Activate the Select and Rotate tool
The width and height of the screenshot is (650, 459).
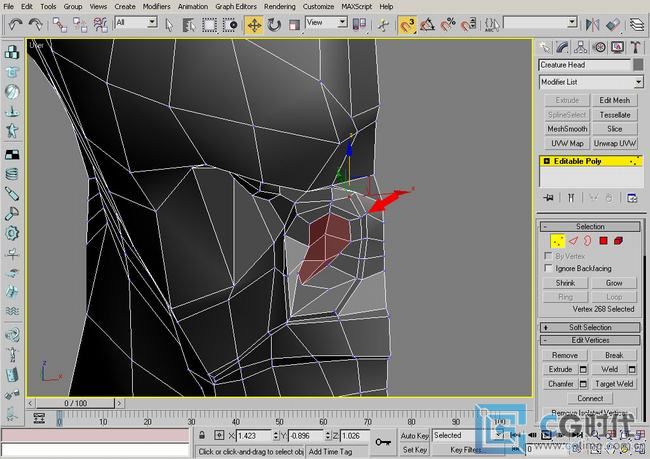pos(274,25)
